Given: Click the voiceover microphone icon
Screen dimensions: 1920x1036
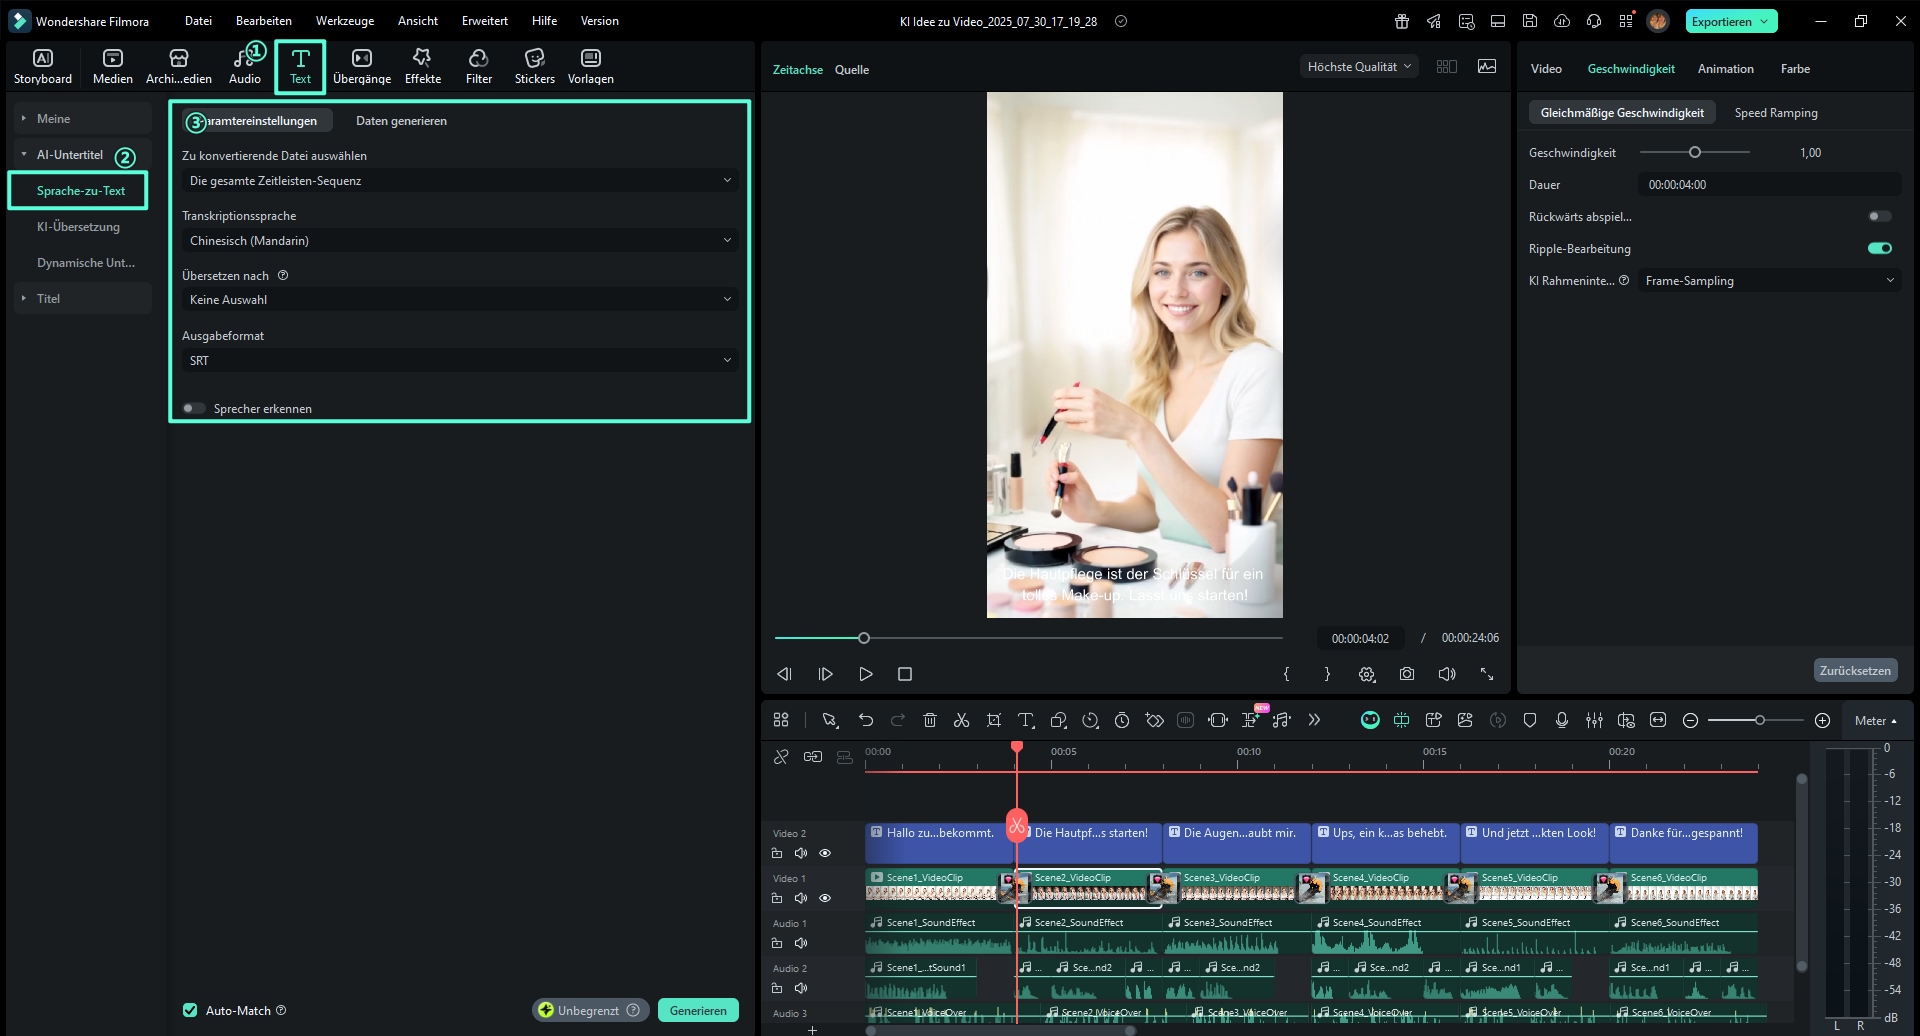Looking at the screenshot, I should [1561, 720].
